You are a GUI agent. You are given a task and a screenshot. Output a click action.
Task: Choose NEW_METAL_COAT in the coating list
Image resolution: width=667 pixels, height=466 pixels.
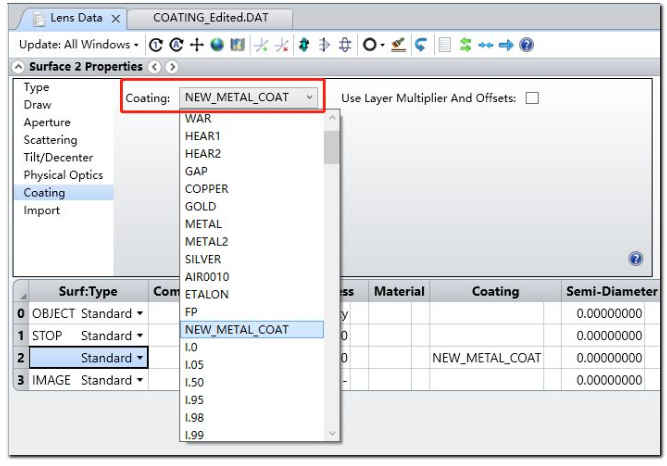pyautogui.click(x=252, y=329)
